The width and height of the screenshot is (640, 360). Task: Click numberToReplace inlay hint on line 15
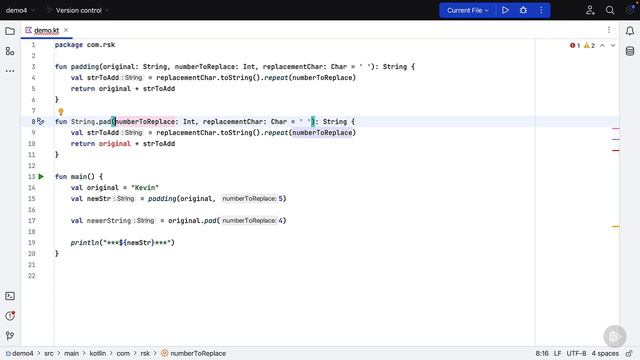(249, 199)
